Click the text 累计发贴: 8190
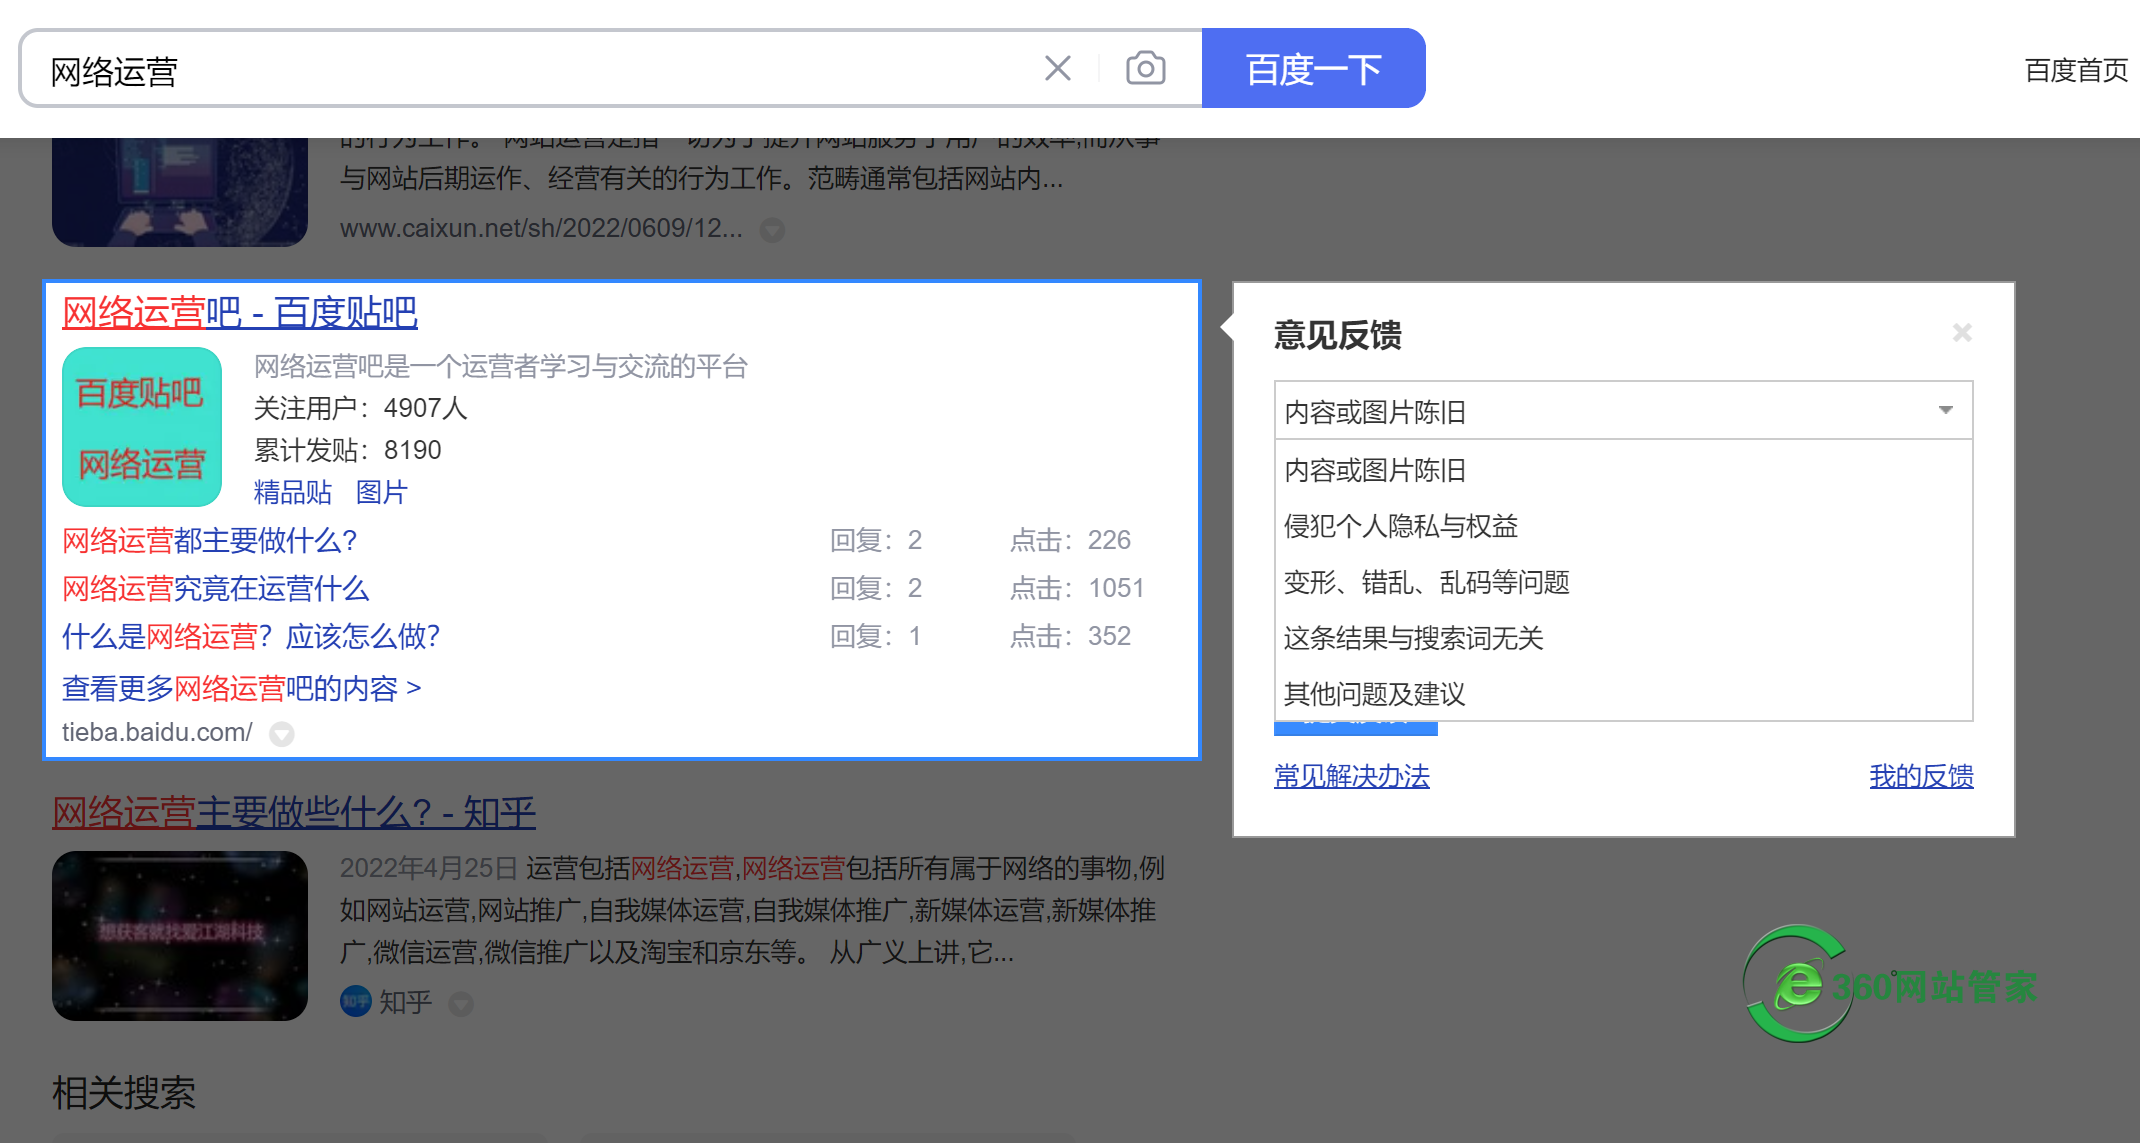2140x1143 pixels. click(x=347, y=450)
